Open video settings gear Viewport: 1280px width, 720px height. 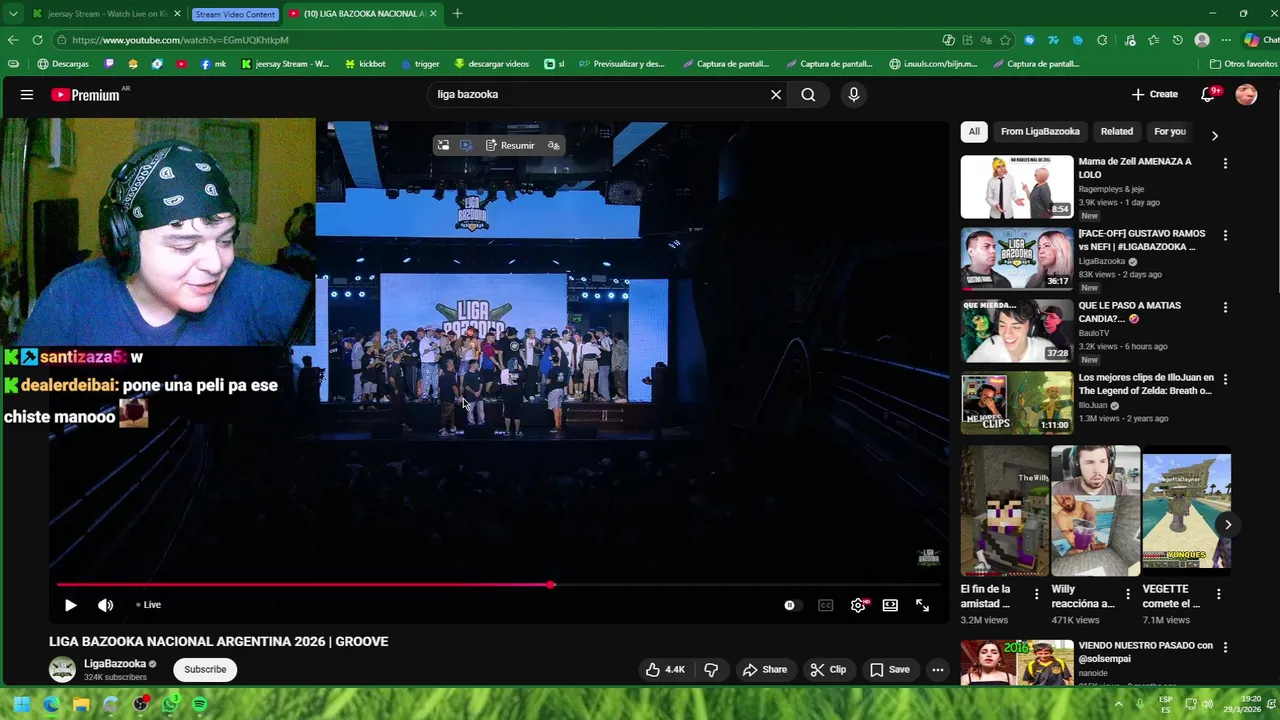[858, 605]
